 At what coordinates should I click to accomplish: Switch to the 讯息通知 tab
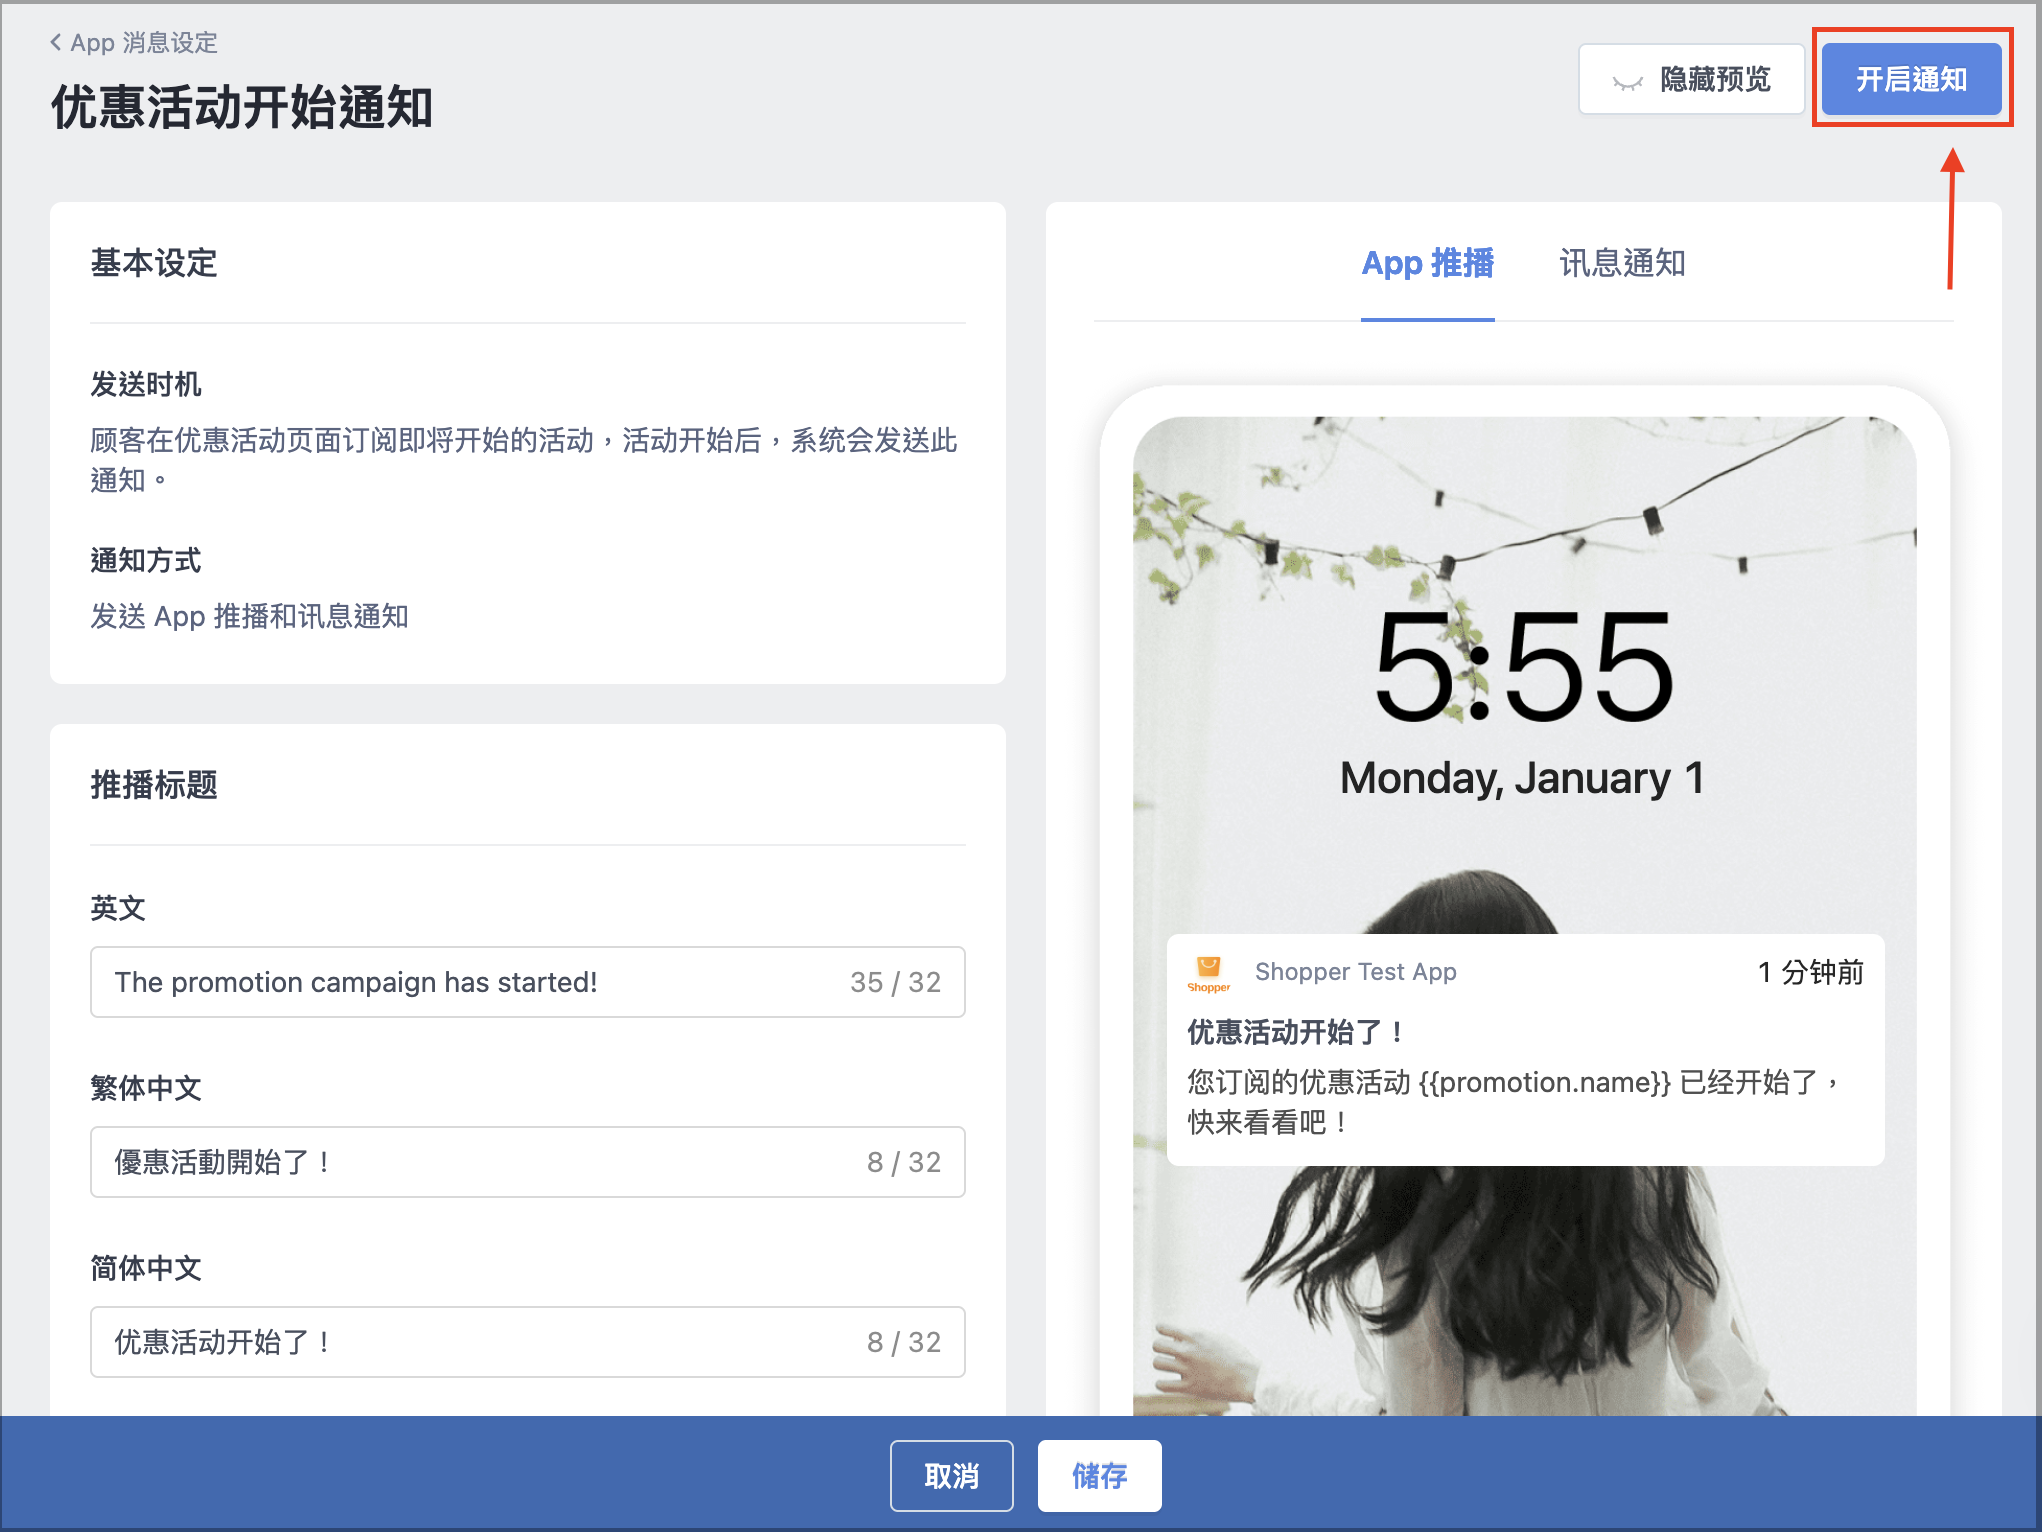point(1622,263)
